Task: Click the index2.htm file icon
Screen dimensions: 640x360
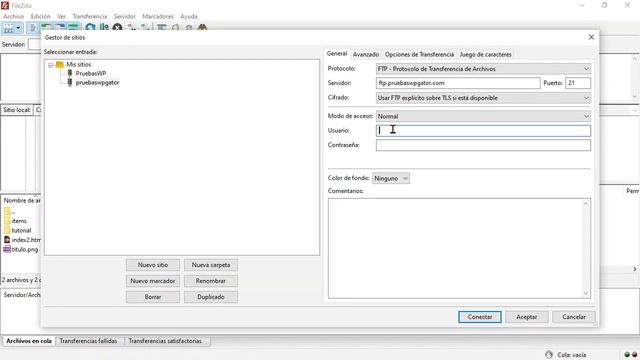Action: [7, 240]
